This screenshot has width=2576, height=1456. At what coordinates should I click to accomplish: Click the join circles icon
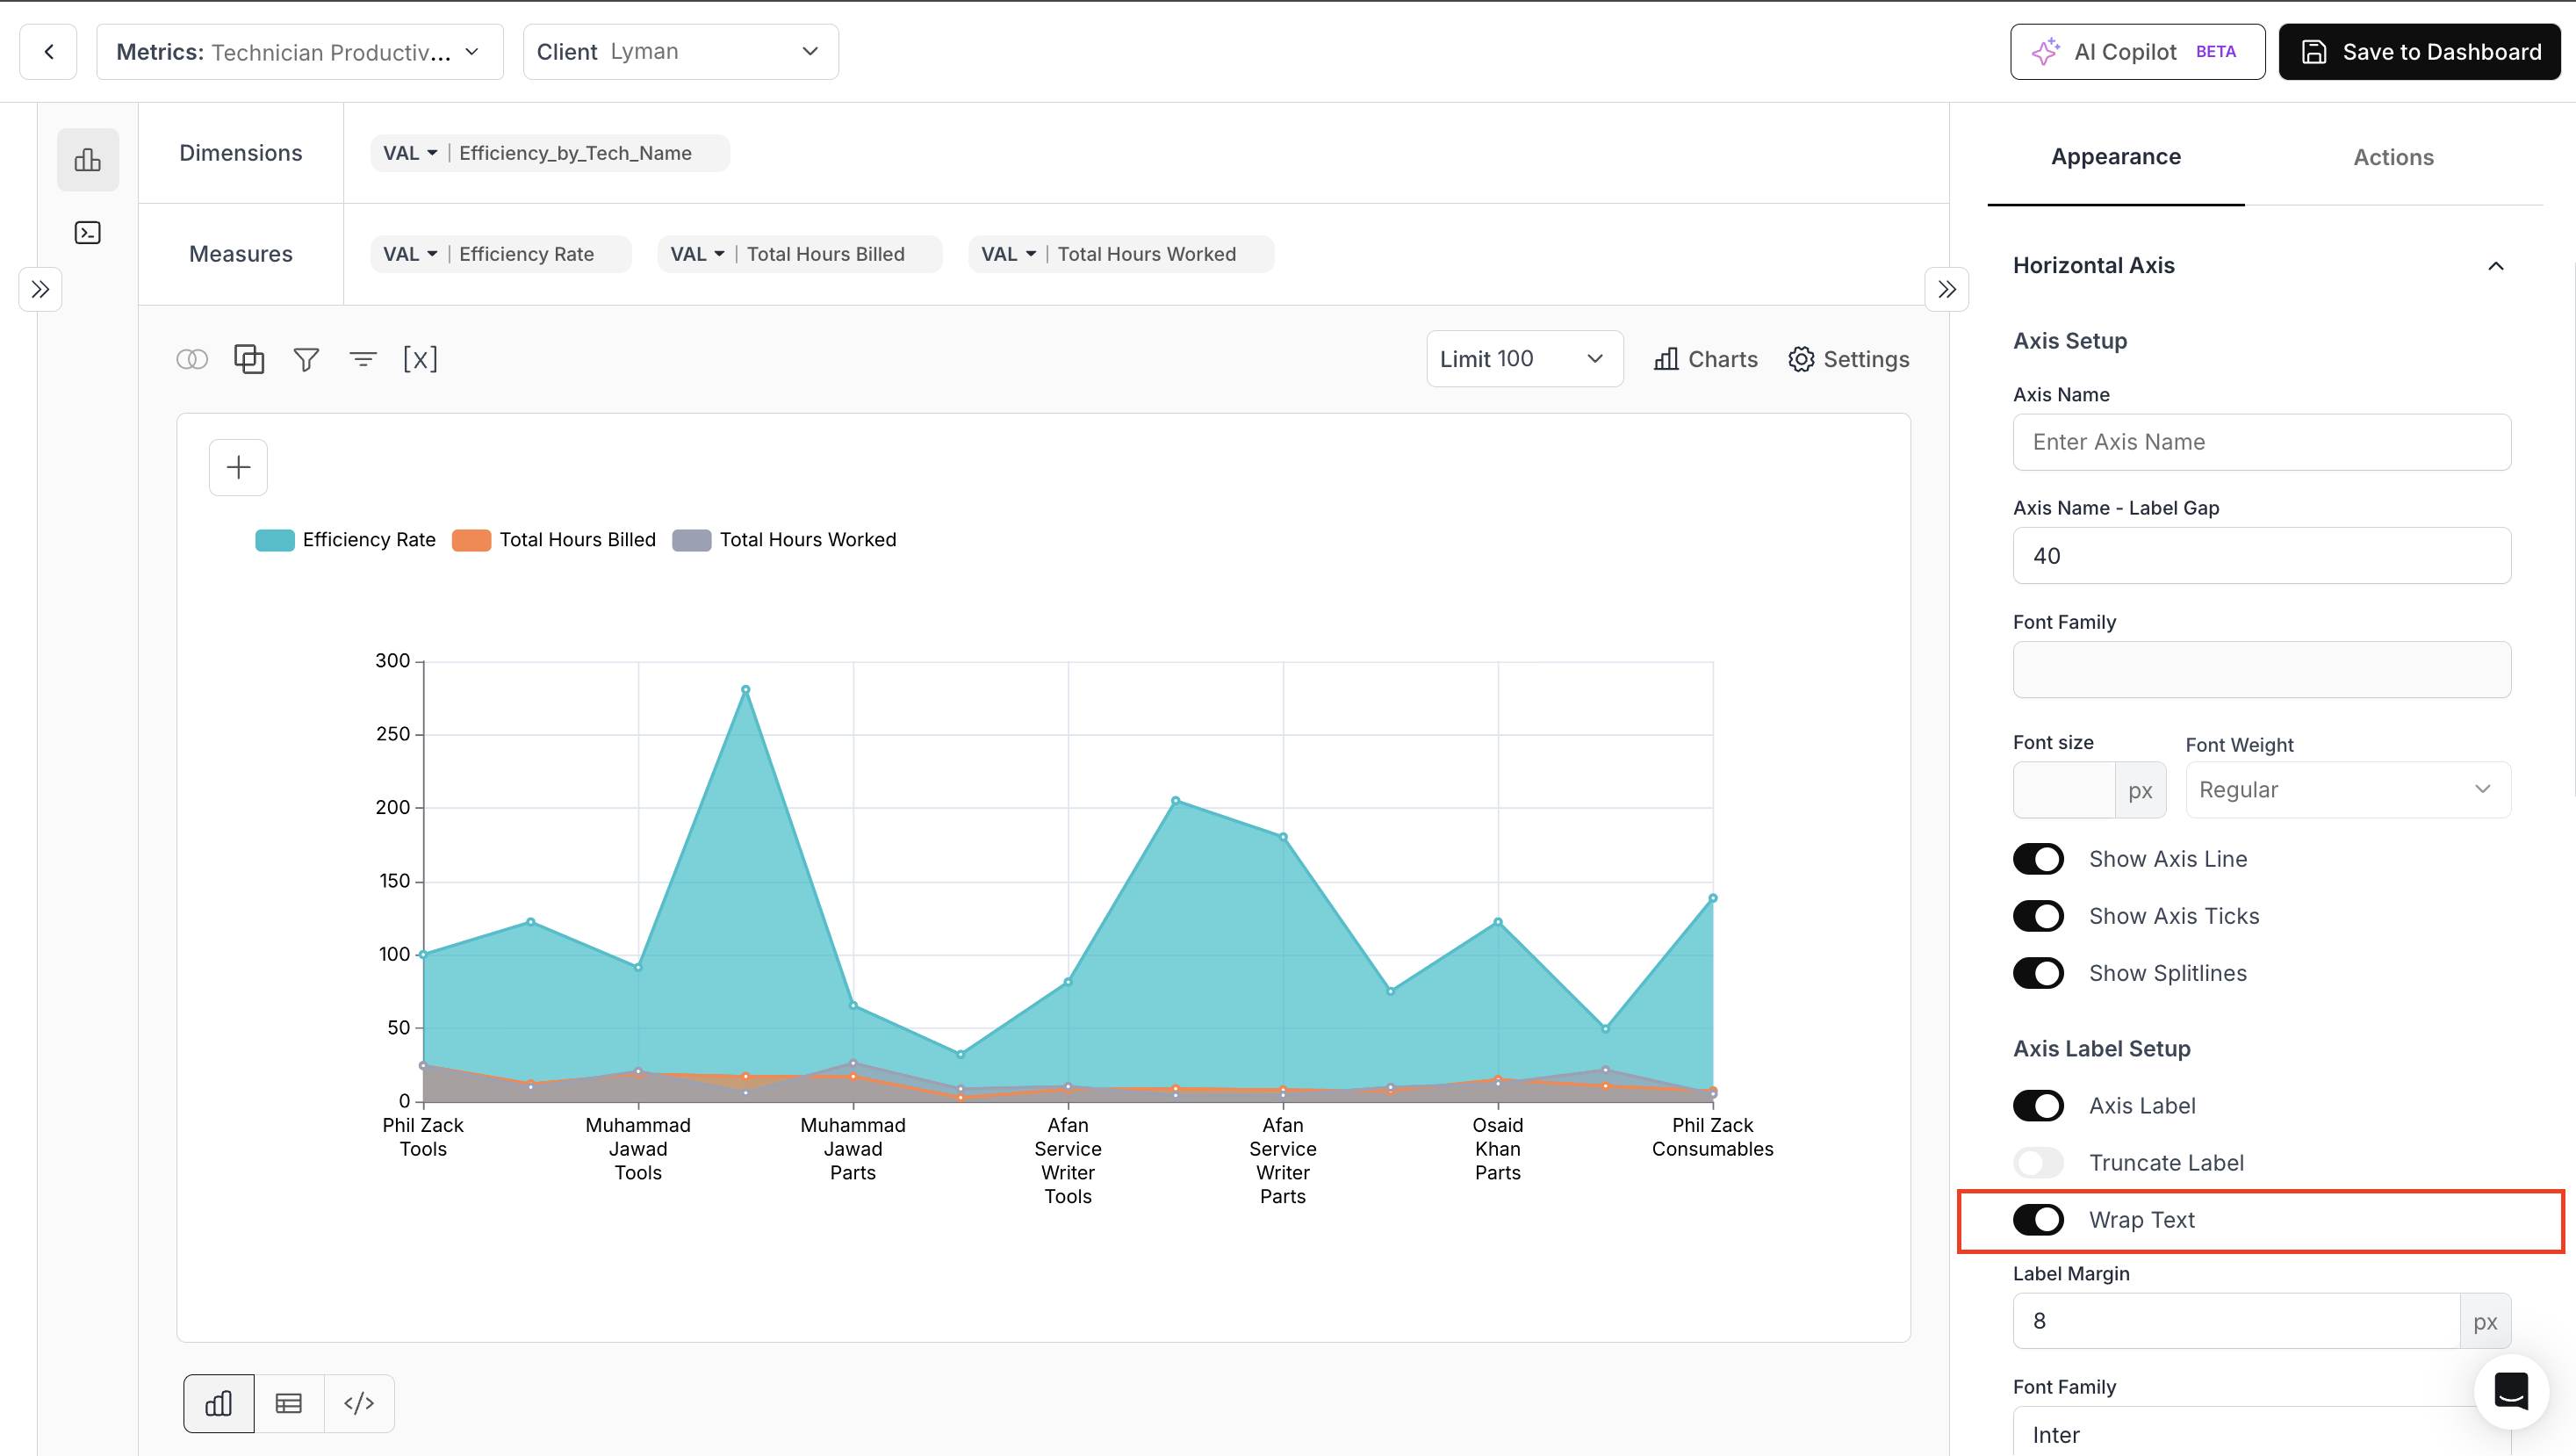[192, 359]
